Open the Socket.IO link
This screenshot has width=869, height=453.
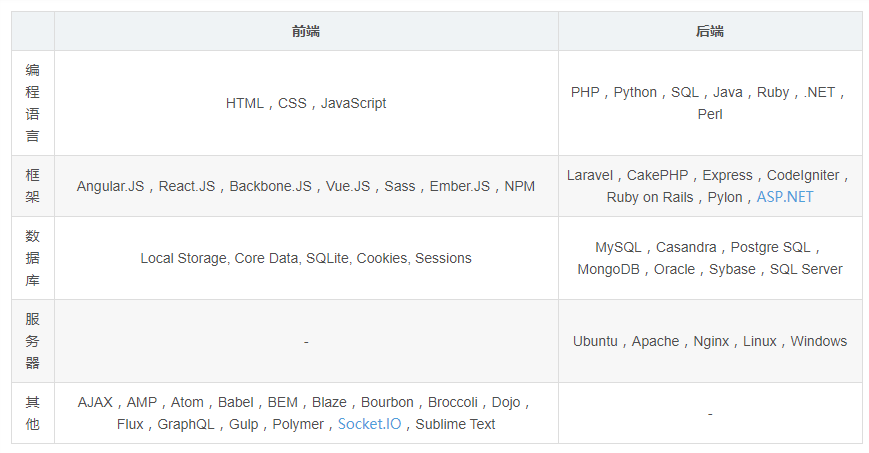(x=369, y=424)
